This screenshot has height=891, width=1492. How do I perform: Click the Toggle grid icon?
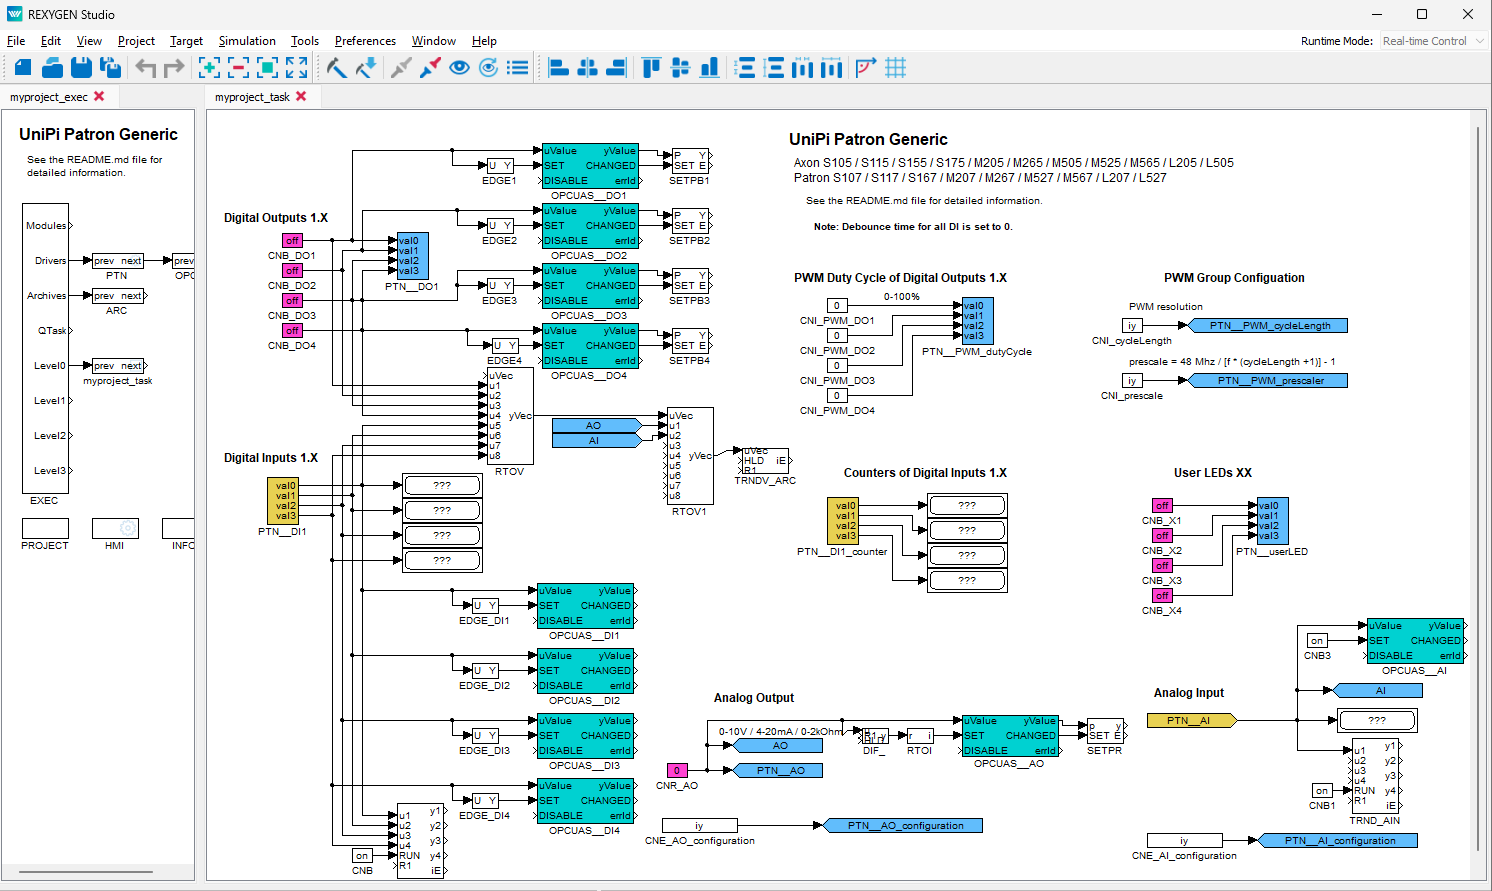pyautogui.click(x=896, y=68)
